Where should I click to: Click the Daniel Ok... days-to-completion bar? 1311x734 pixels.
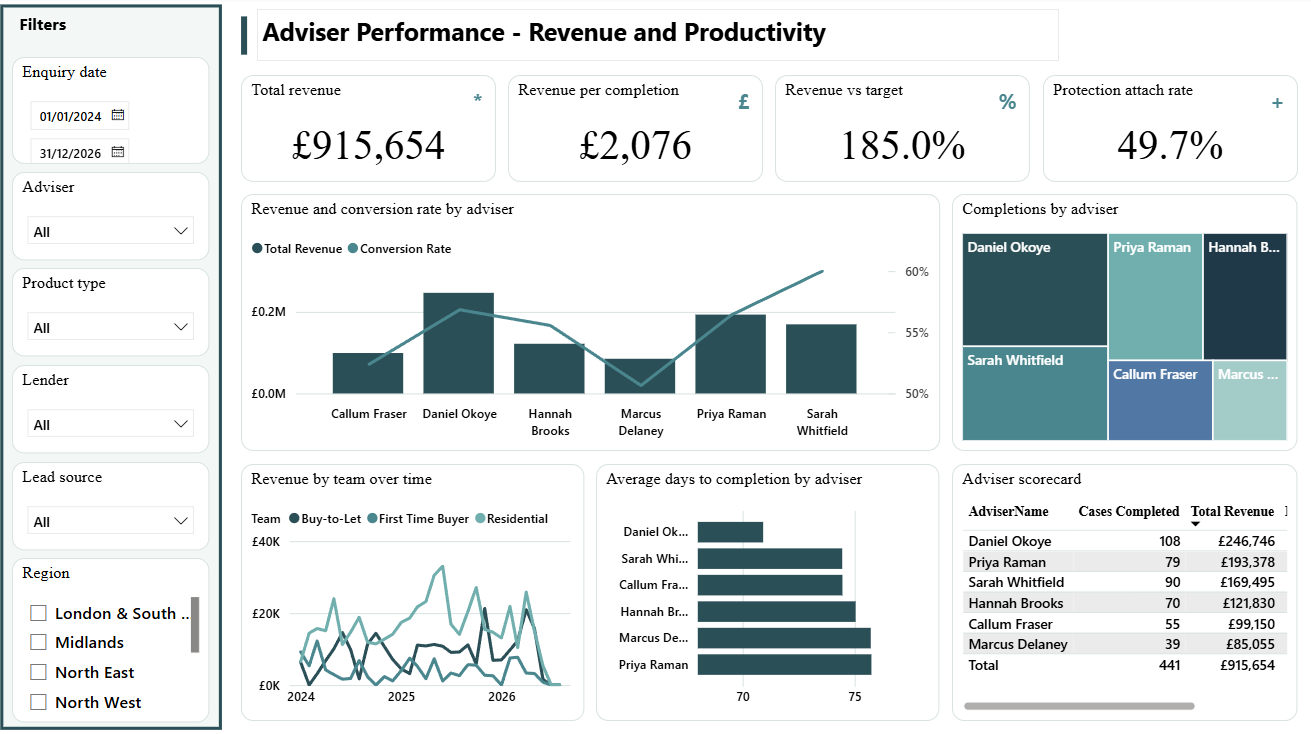pos(730,532)
